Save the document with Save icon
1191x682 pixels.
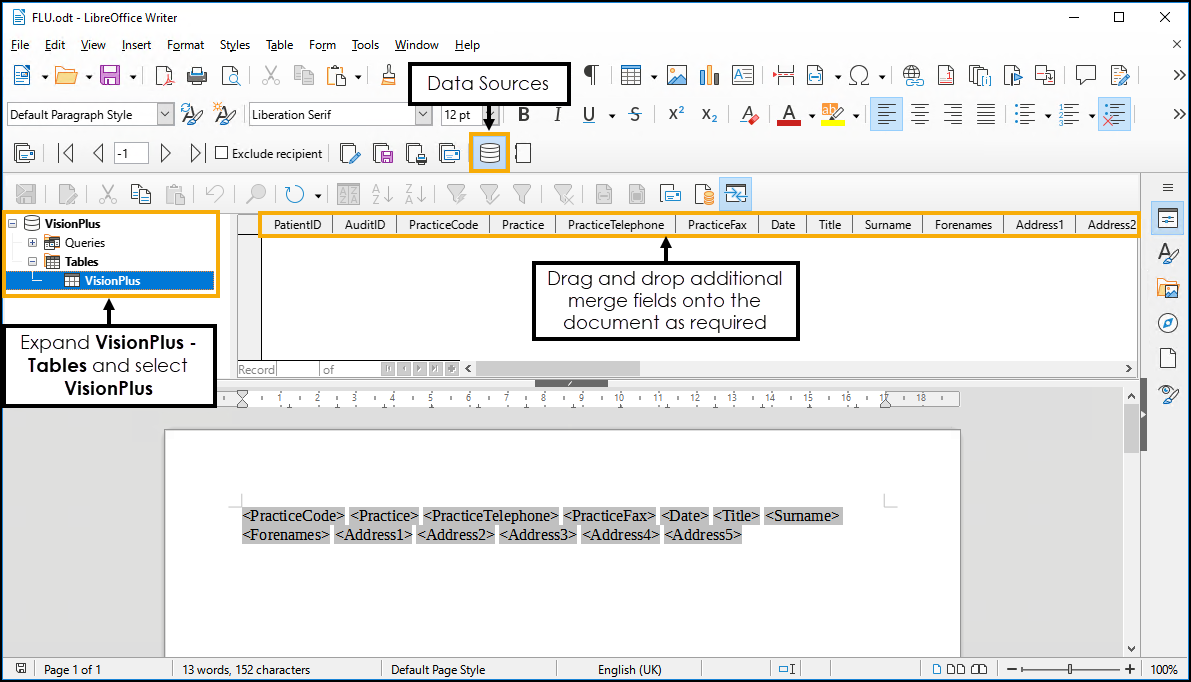(x=110, y=75)
